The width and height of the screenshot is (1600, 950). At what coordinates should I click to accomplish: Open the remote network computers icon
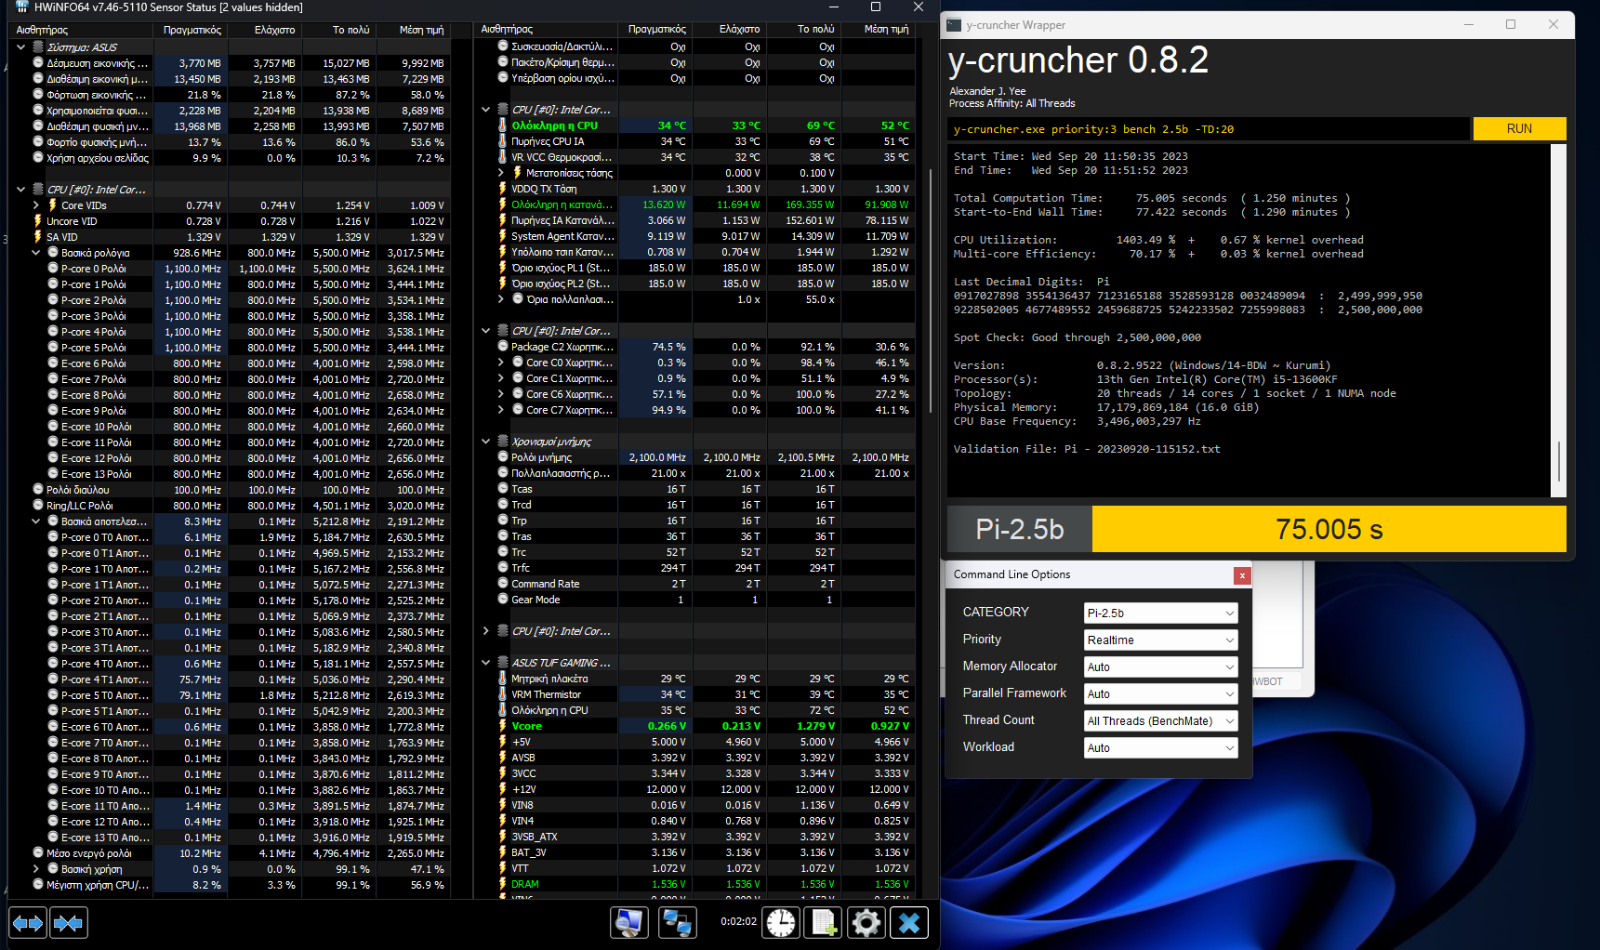click(677, 922)
